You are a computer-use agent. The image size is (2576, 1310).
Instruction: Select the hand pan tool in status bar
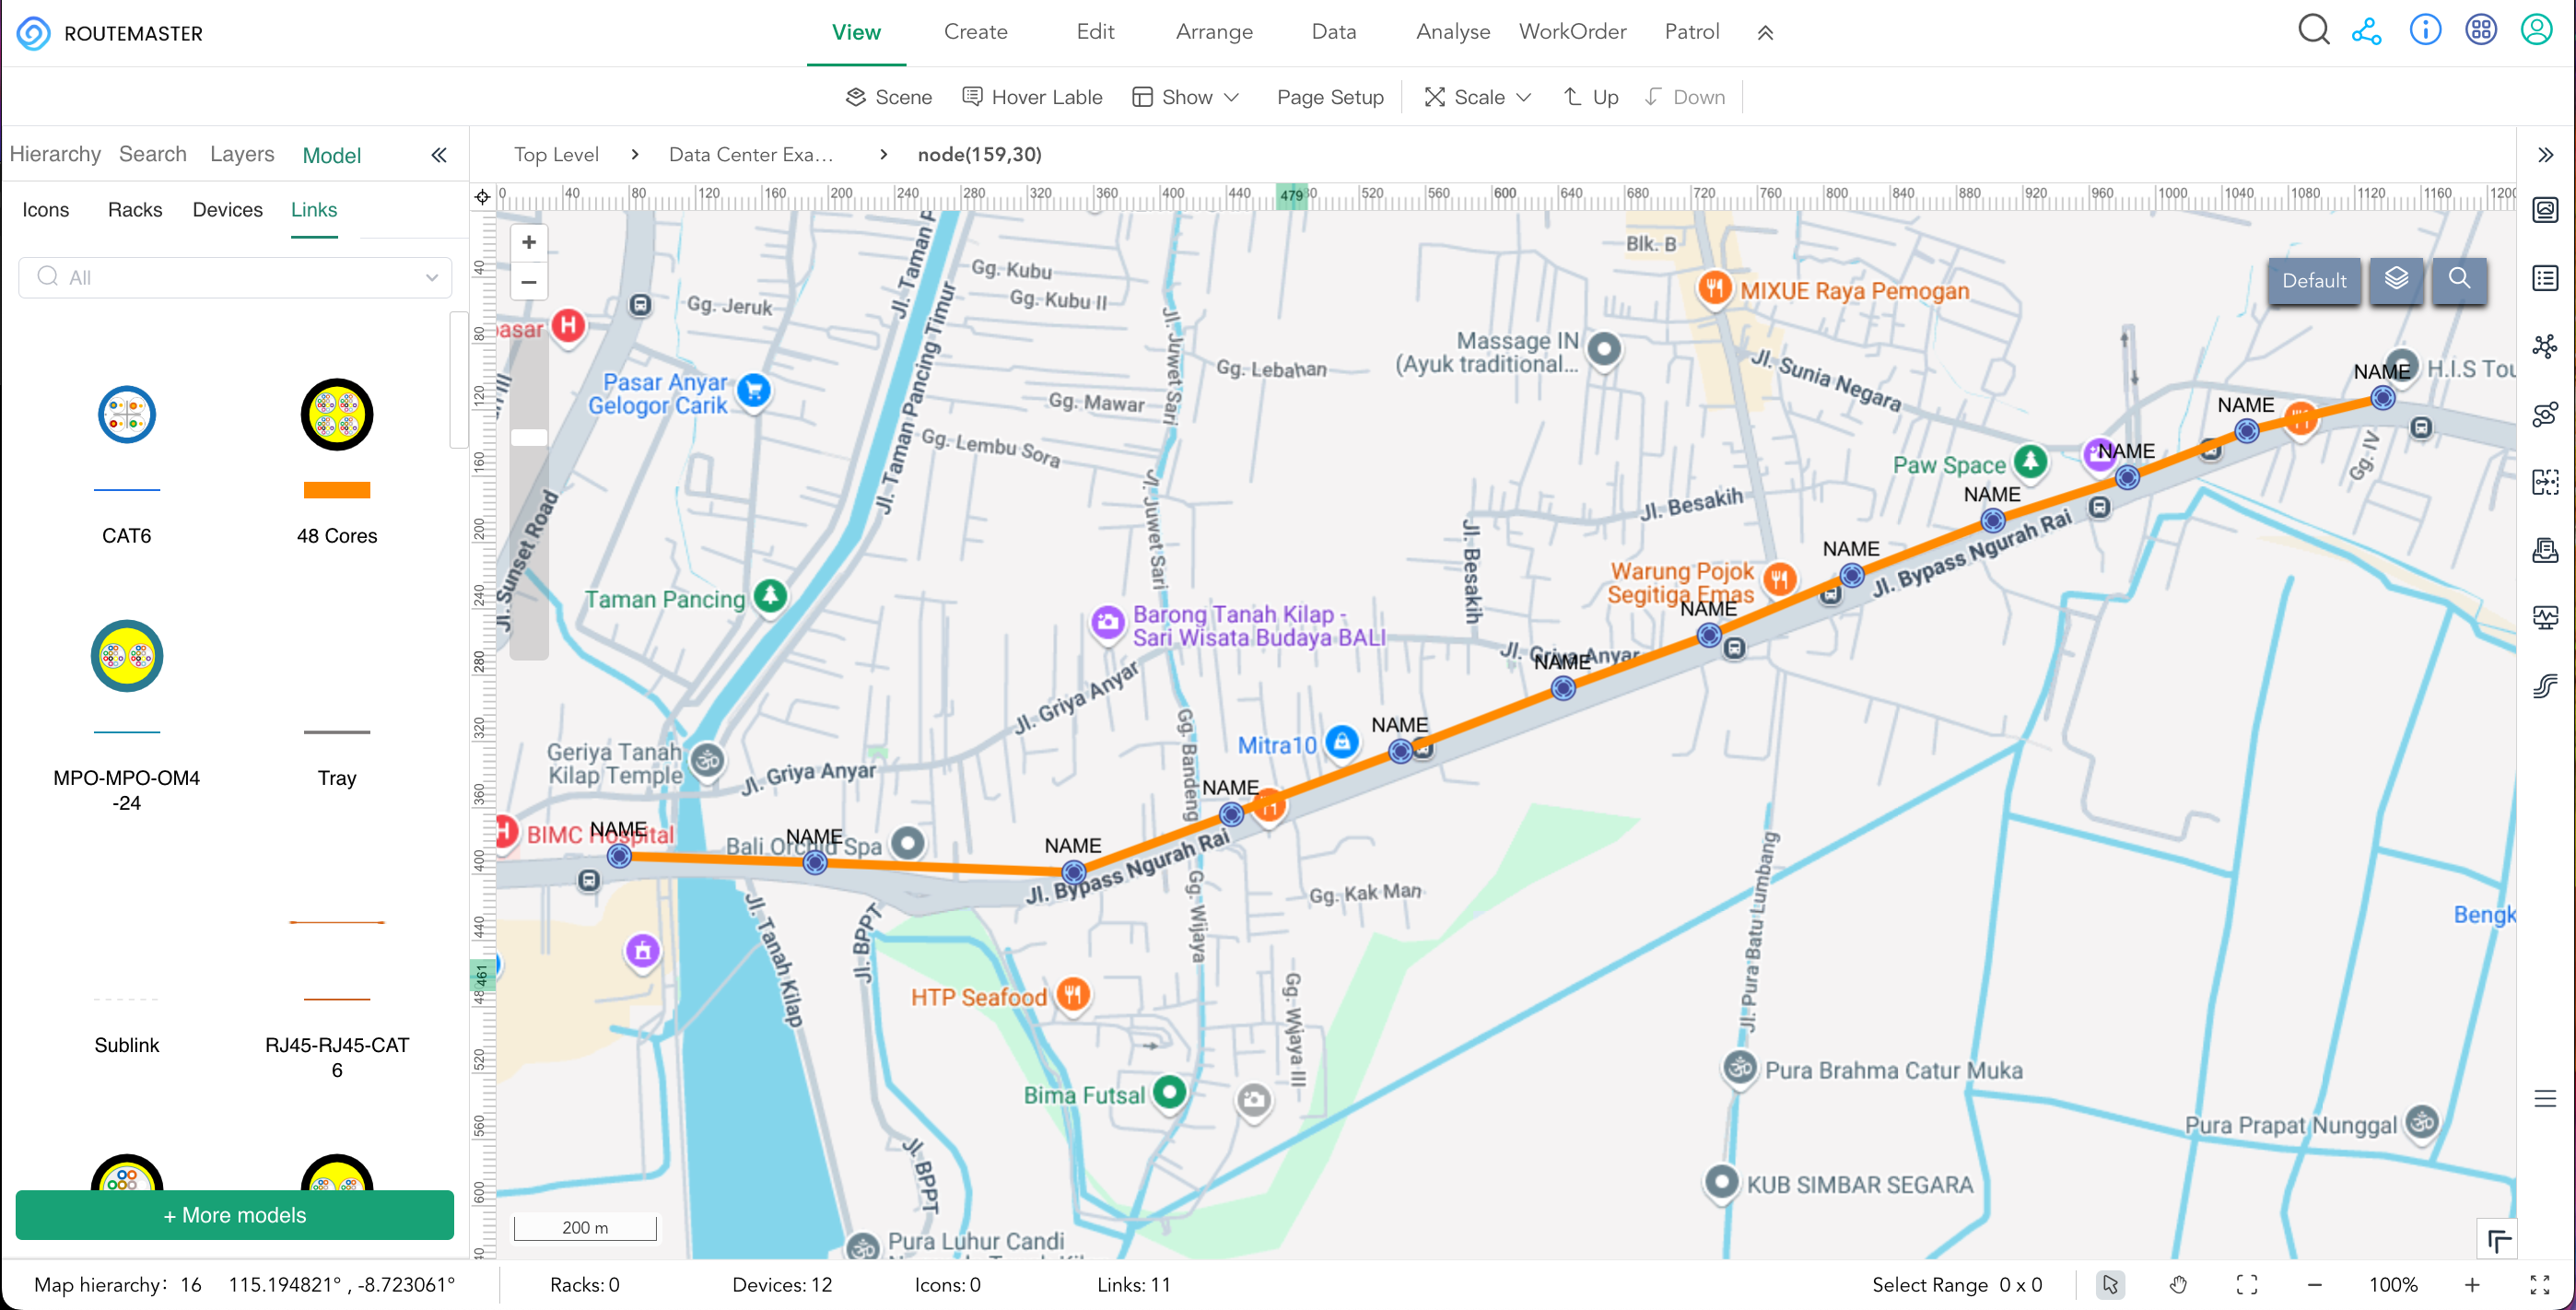(2178, 1284)
